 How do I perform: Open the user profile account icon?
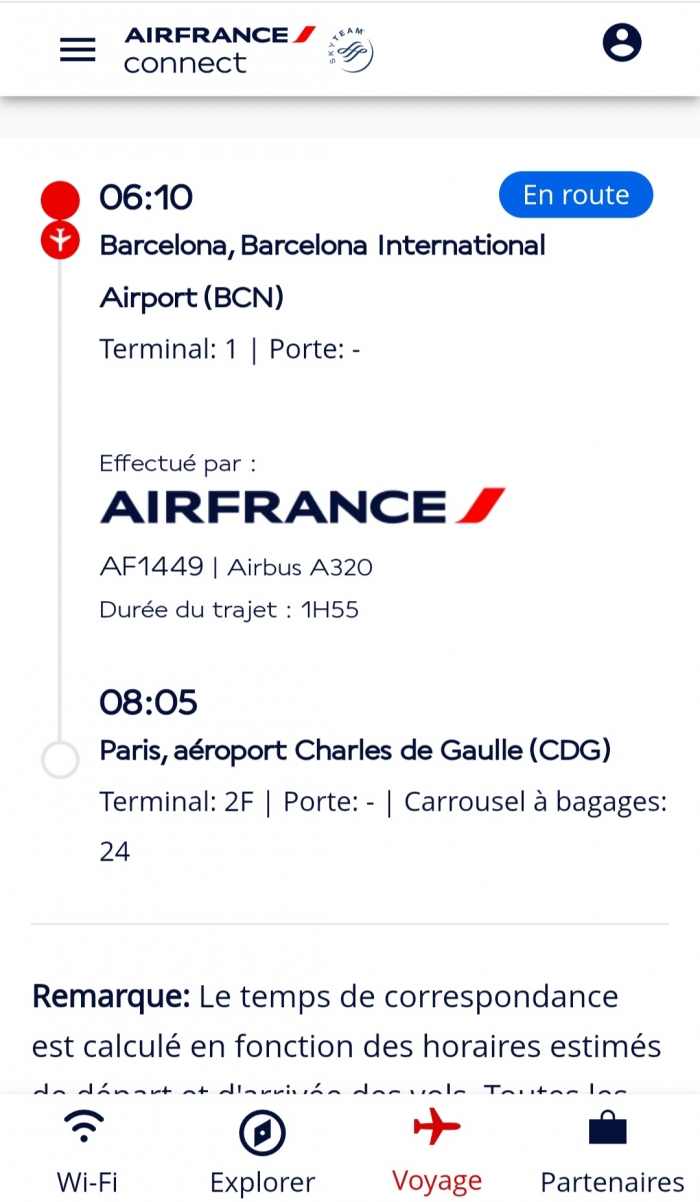coord(622,42)
